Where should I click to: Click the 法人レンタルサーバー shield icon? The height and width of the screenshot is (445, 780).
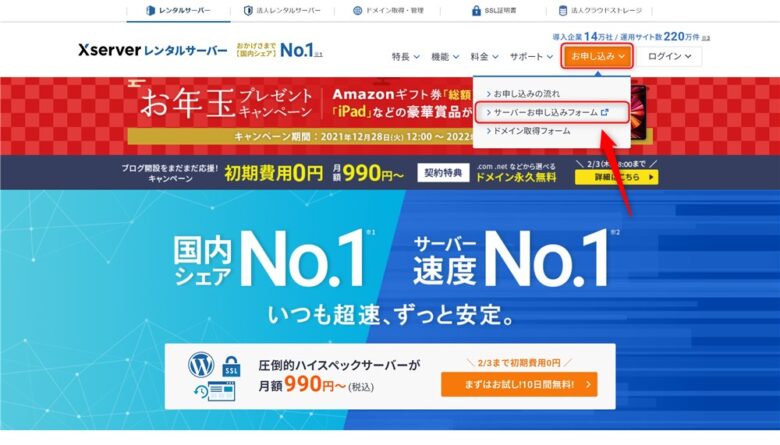tap(248, 10)
